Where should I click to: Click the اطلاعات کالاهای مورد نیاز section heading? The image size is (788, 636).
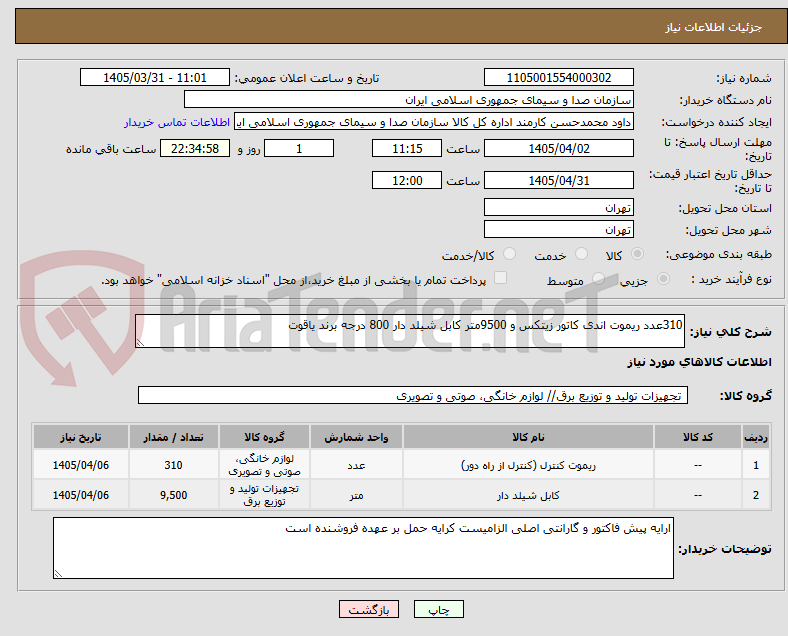pos(699,362)
